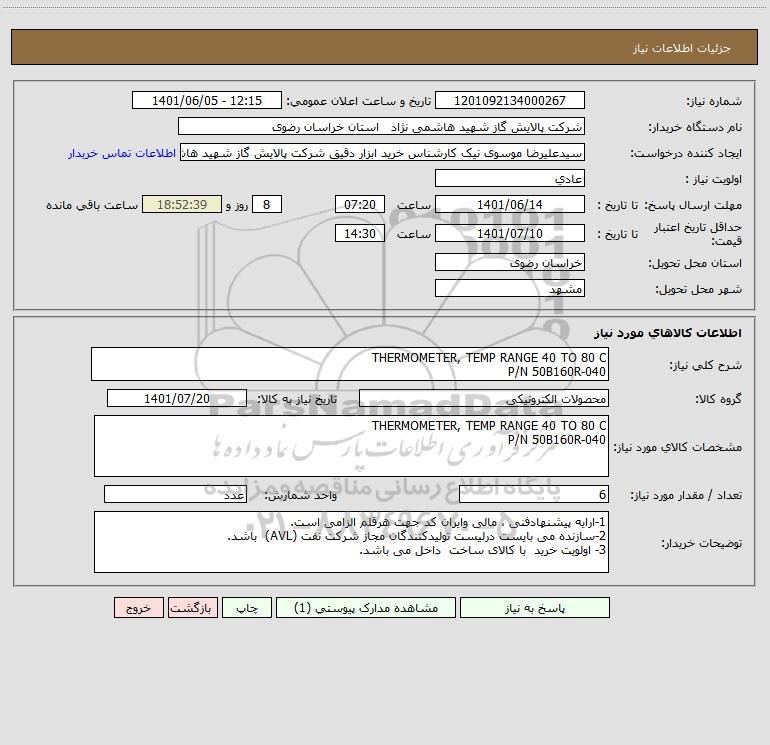This screenshot has height=745, width=770.
Task: Click the ساعت باقی مانده label
Action: [x=92, y=205]
